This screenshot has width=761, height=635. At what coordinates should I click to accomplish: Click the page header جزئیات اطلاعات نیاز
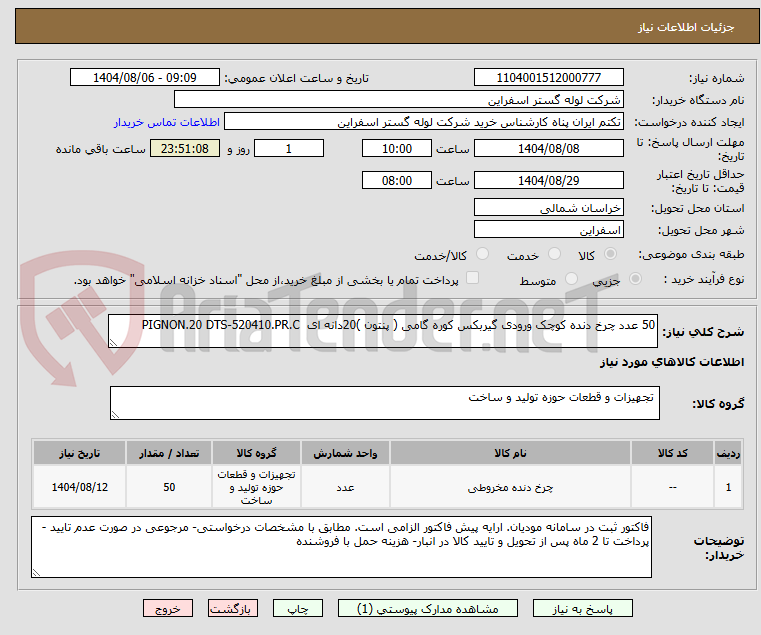click(x=686, y=27)
